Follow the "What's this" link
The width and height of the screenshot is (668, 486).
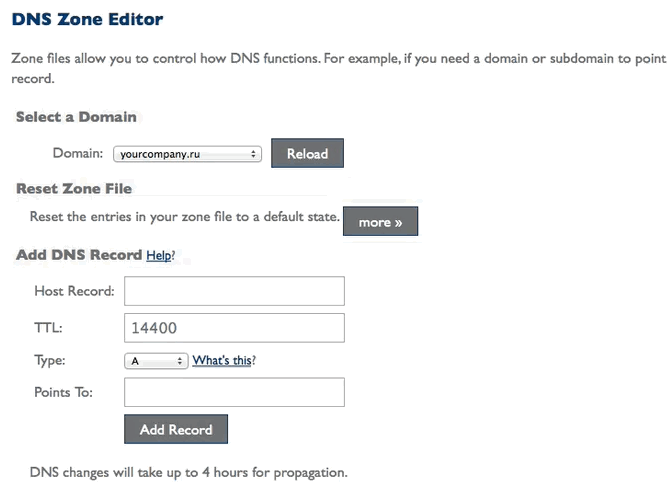[x=222, y=361]
